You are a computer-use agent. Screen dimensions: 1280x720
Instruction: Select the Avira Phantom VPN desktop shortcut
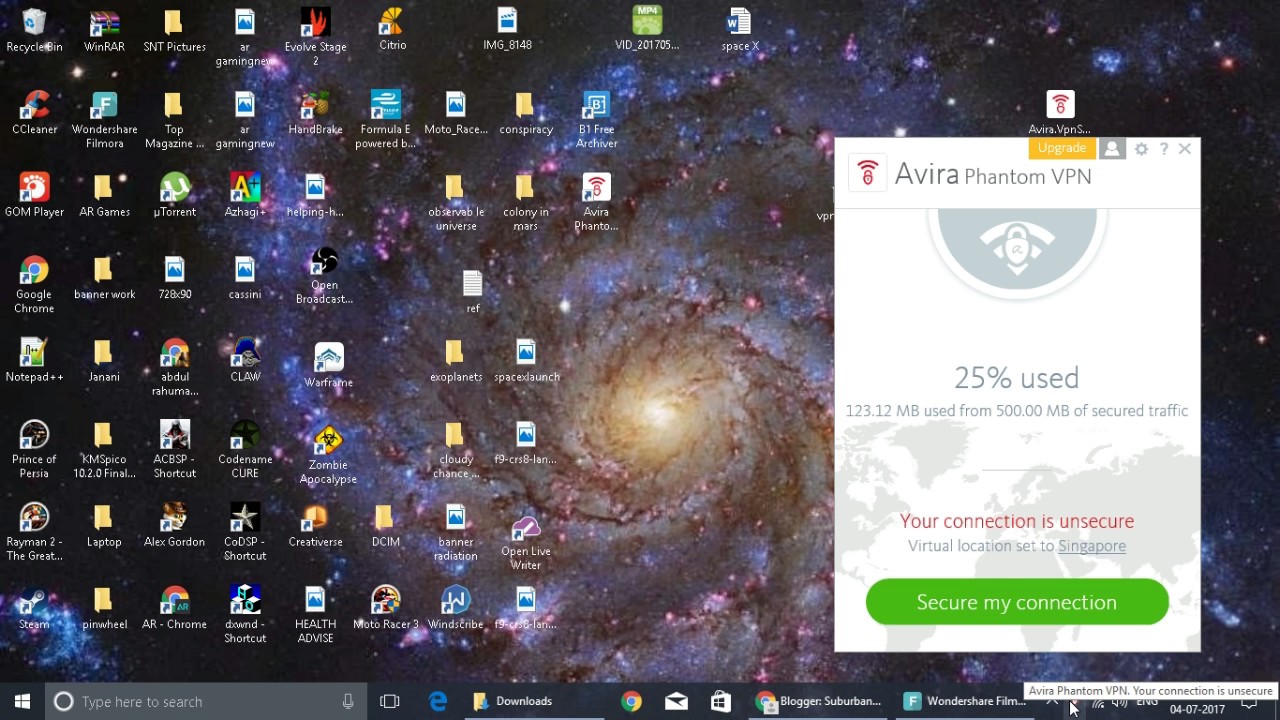click(596, 202)
